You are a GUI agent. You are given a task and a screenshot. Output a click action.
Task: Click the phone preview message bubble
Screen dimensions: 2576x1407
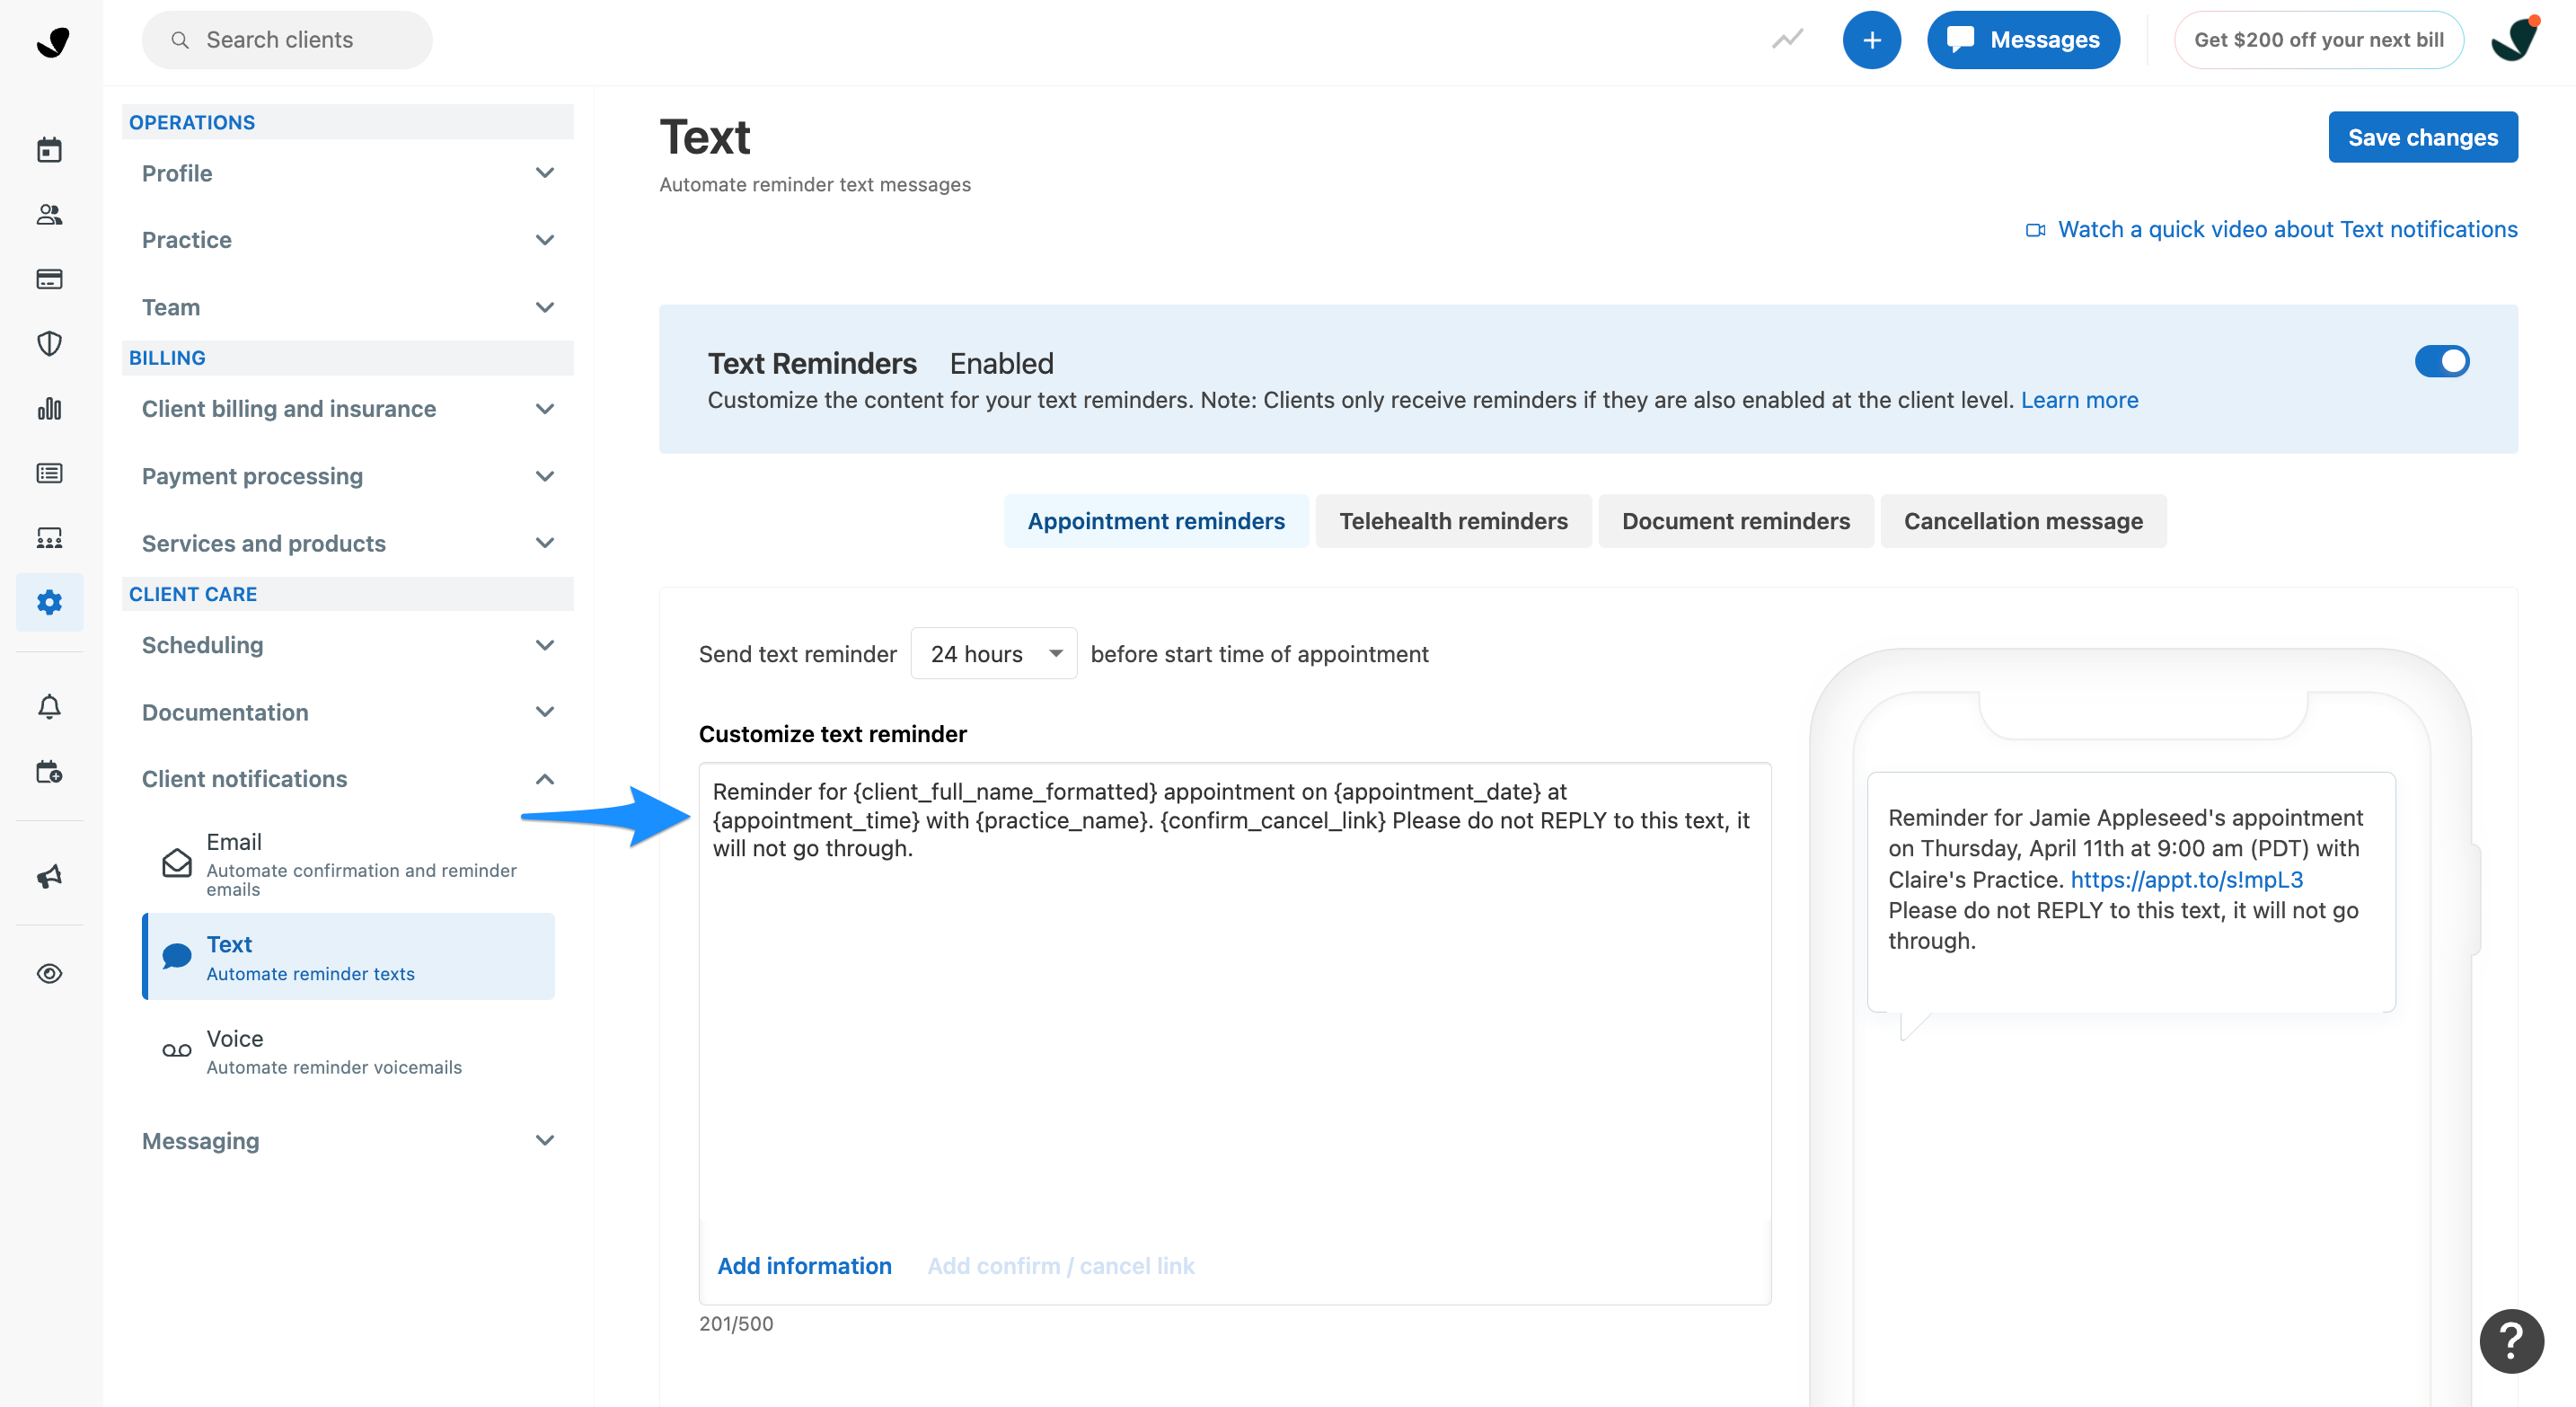2131,892
